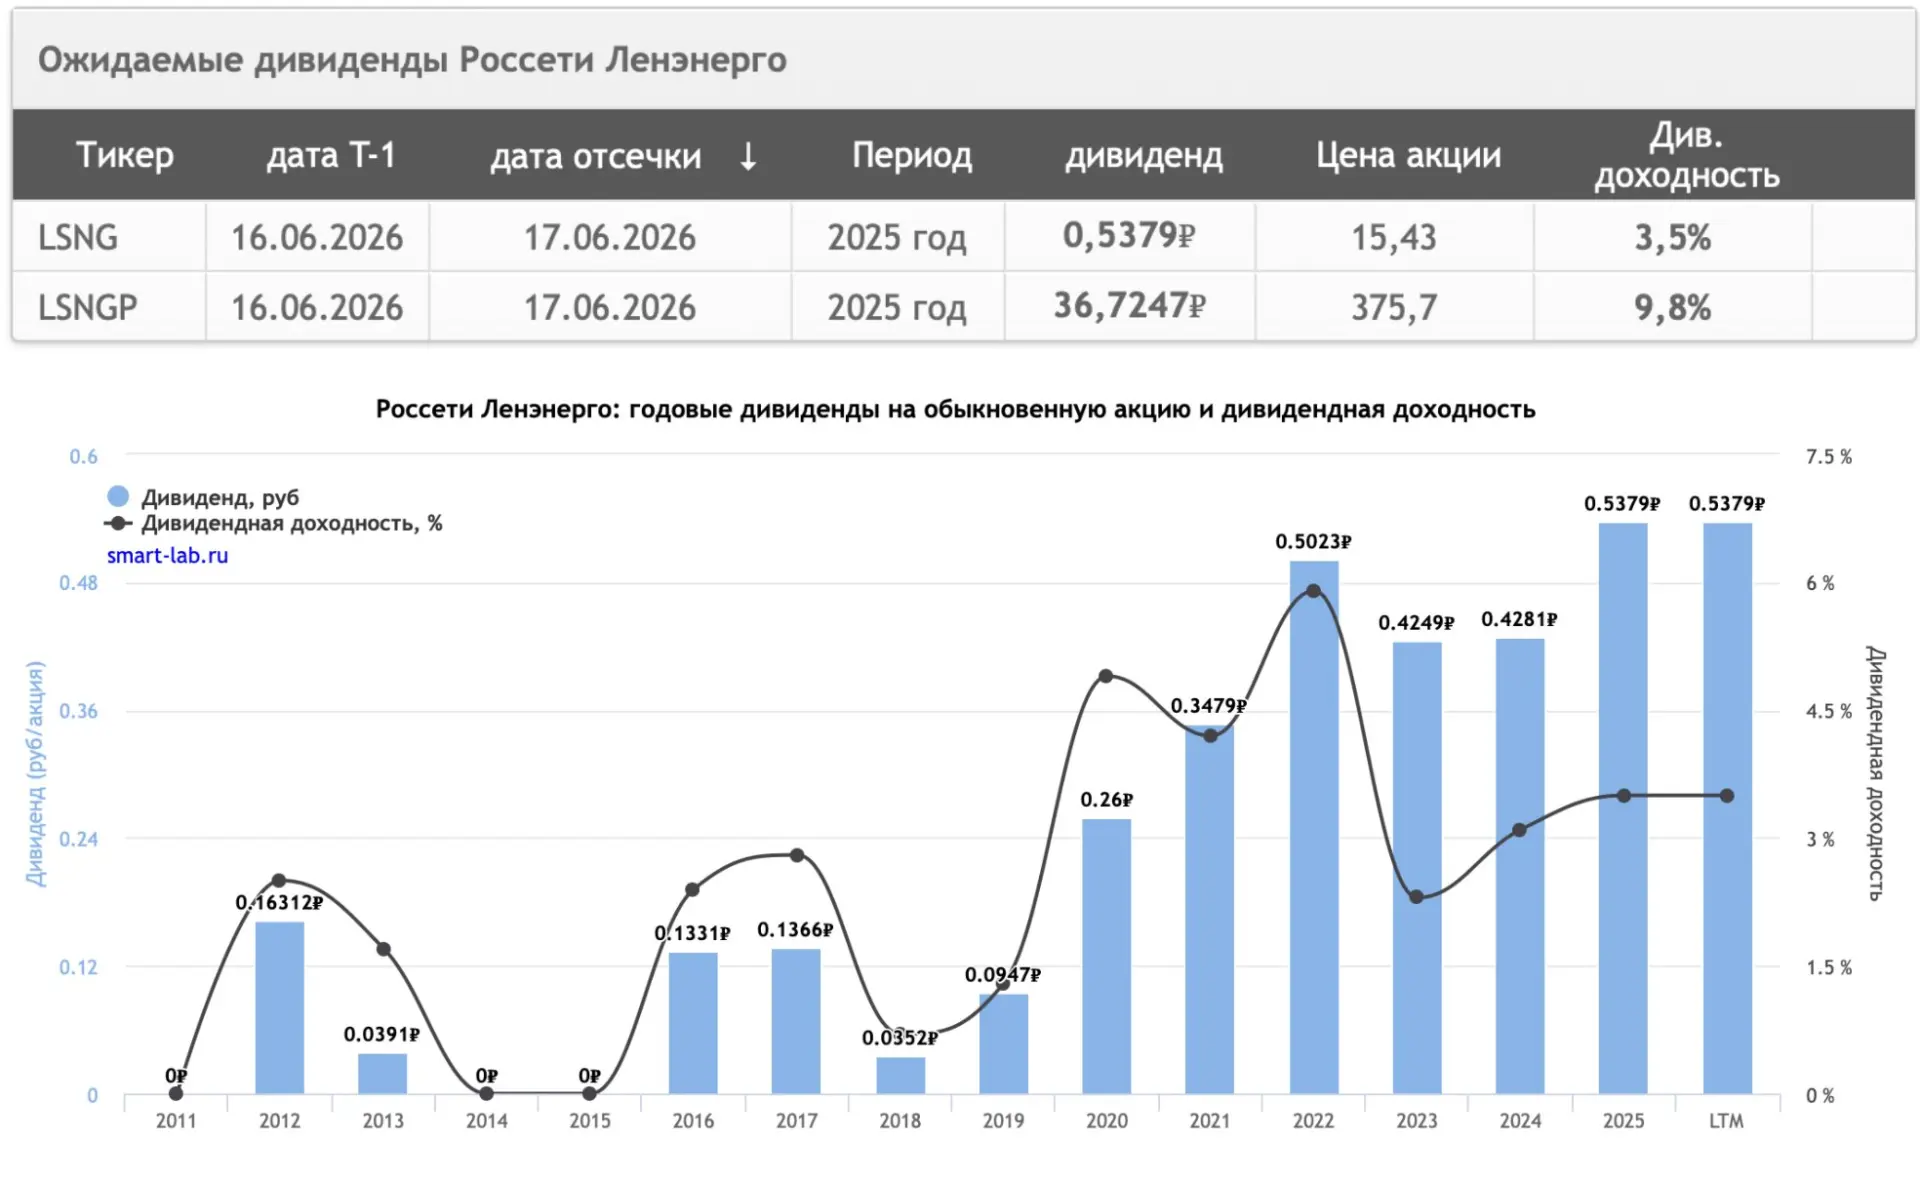Click the 2023 bar labeled 0.4249₽
The width and height of the screenshot is (1920, 1180).
click(x=1417, y=868)
